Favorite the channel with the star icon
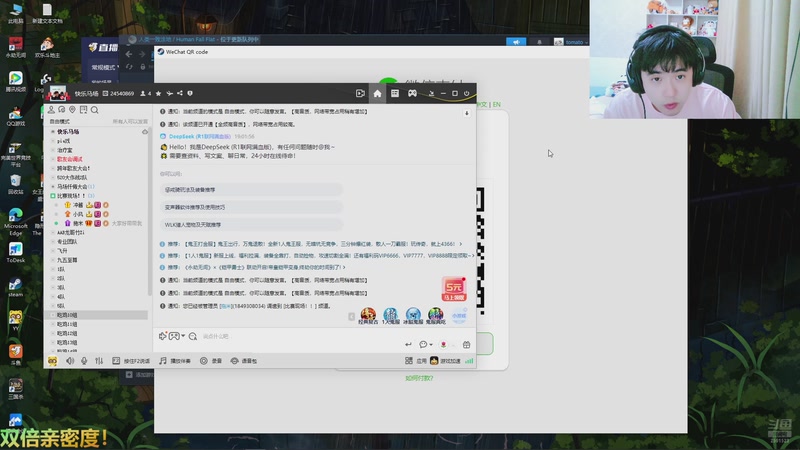The height and width of the screenshot is (450, 800). pyautogui.click(x=159, y=93)
